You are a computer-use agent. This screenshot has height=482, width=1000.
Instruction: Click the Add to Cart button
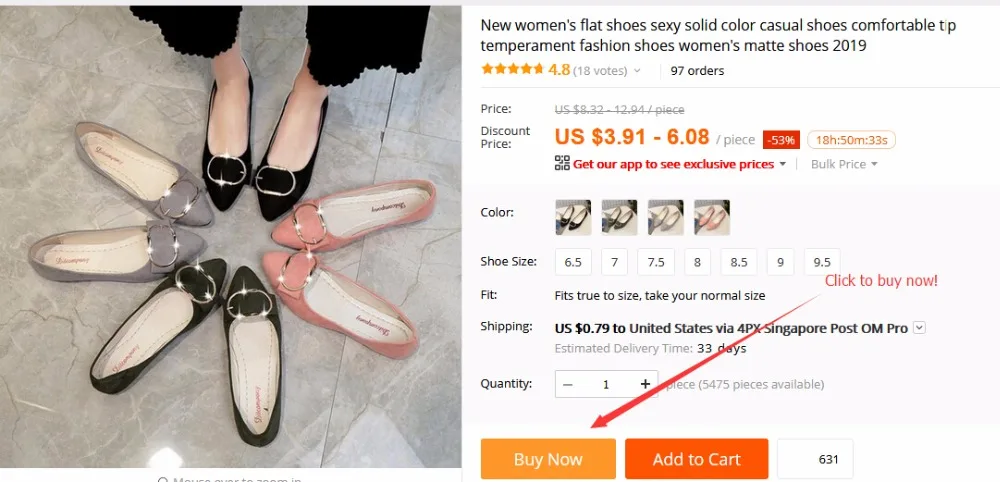tap(696, 459)
